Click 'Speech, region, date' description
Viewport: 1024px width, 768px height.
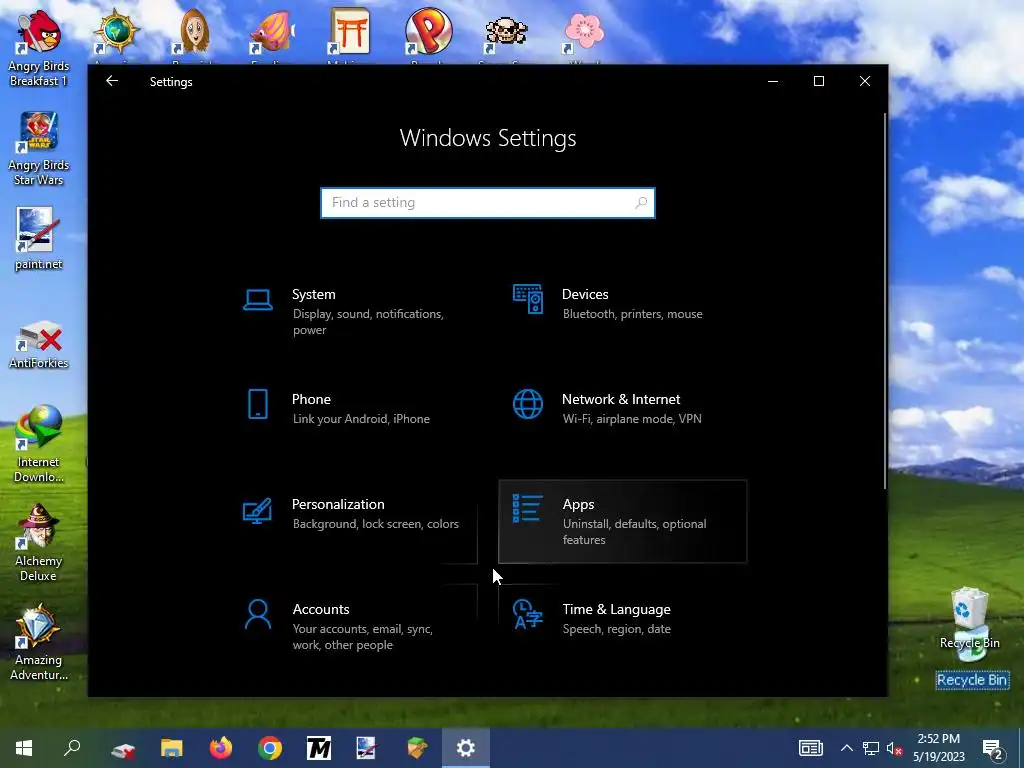coord(616,629)
